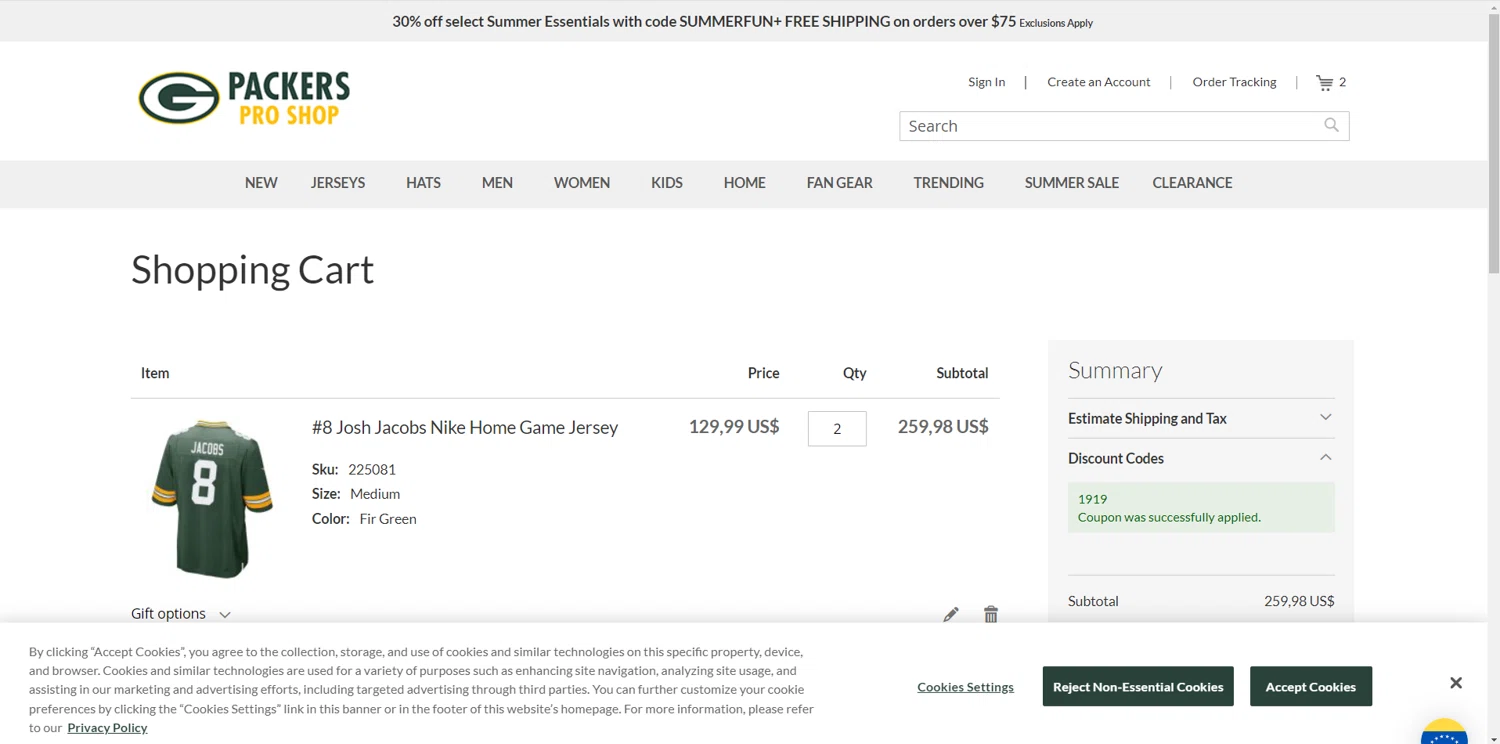Expand the Gift options chevron
The width and height of the screenshot is (1500, 744).
[225, 615]
